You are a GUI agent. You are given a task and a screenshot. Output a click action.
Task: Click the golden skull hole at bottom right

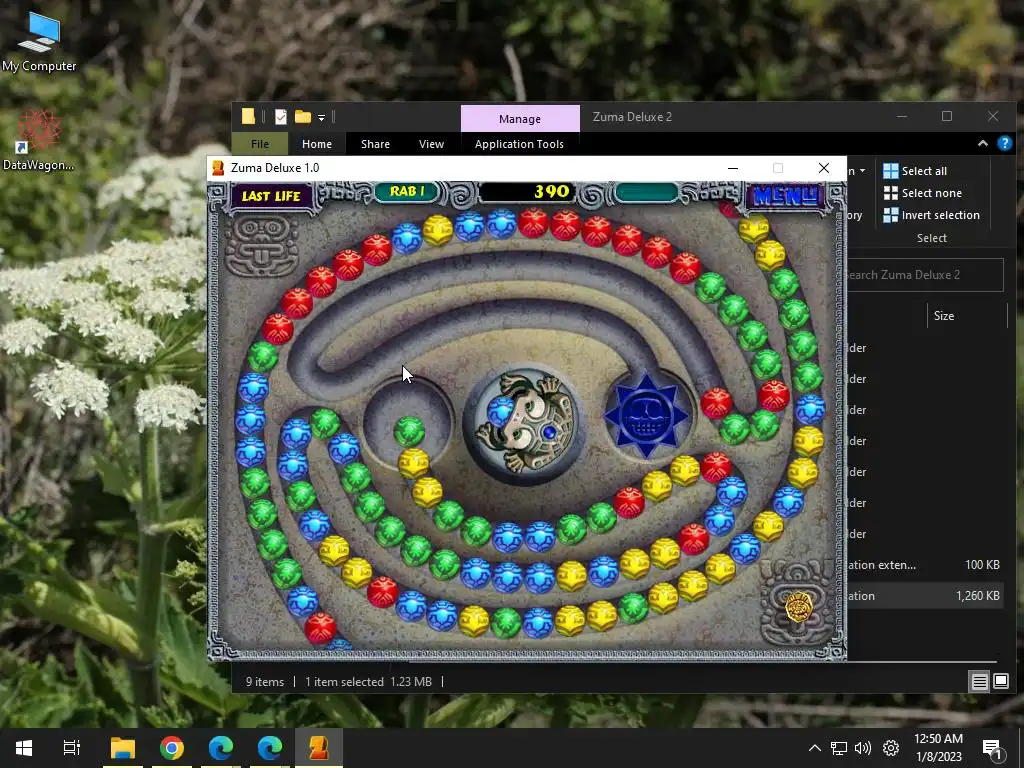point(797,607)
